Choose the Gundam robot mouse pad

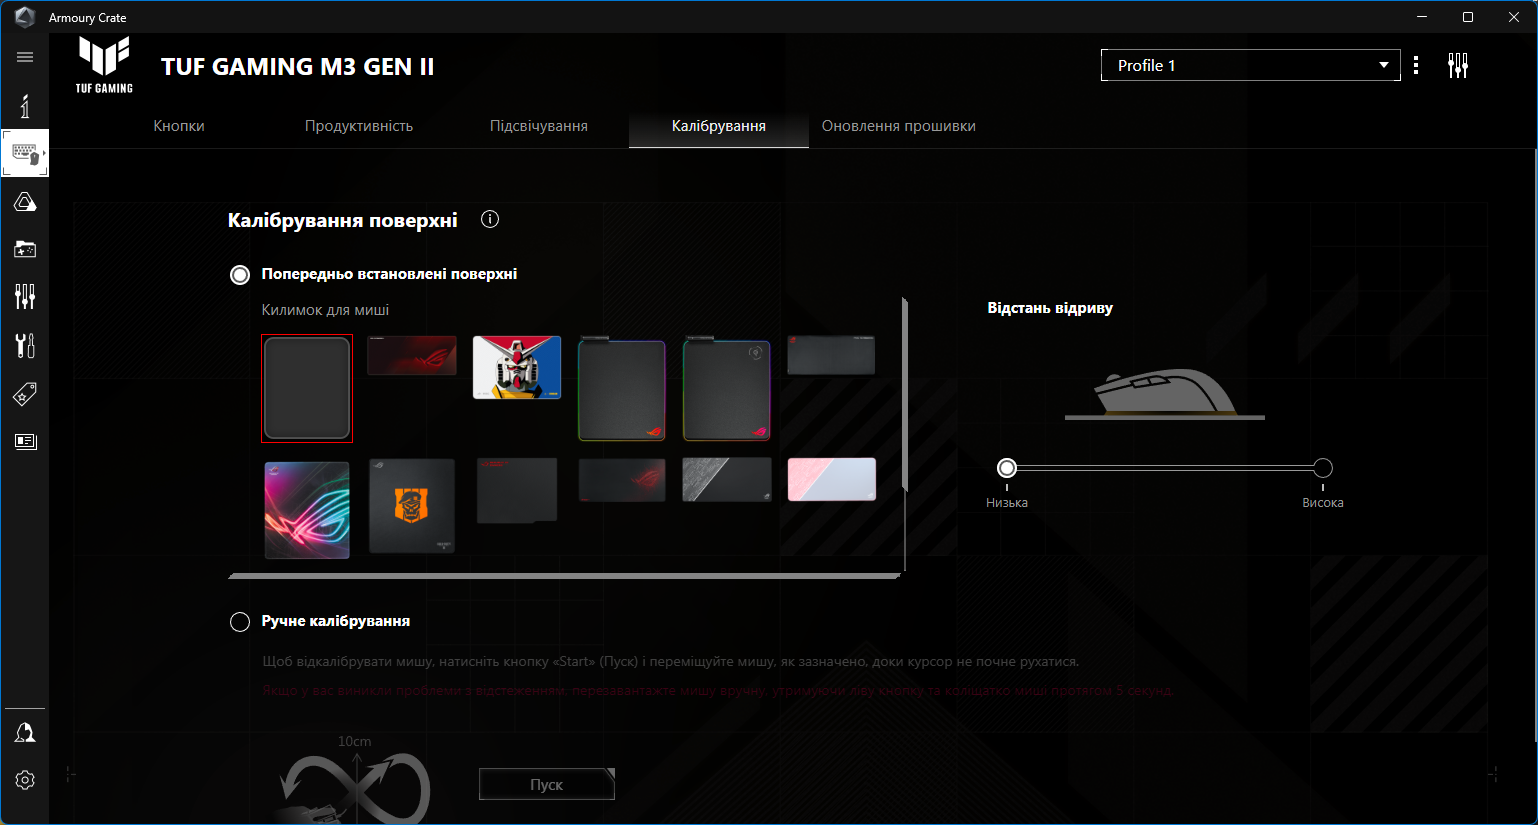coord(517,367)
